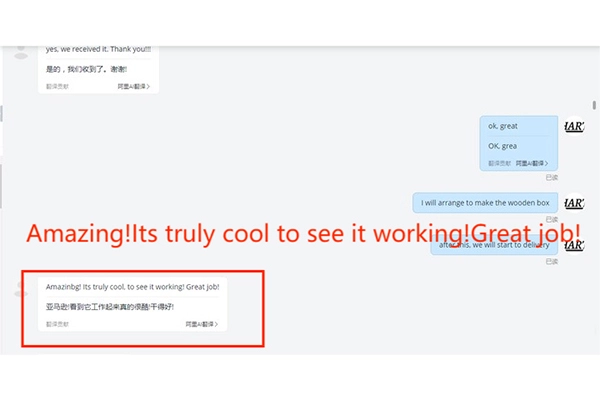Expand 阿里AI翻译 in the 'ok, great' bubble
Image resolution: width=600 pixels, height=400 pixels.
532,162
